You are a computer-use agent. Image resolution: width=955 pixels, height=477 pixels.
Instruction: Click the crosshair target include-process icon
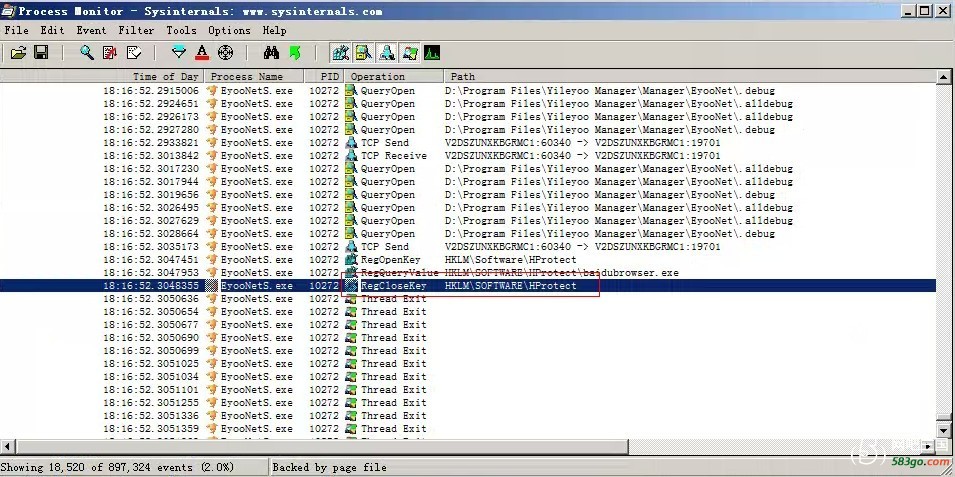[x=225, y=53]
